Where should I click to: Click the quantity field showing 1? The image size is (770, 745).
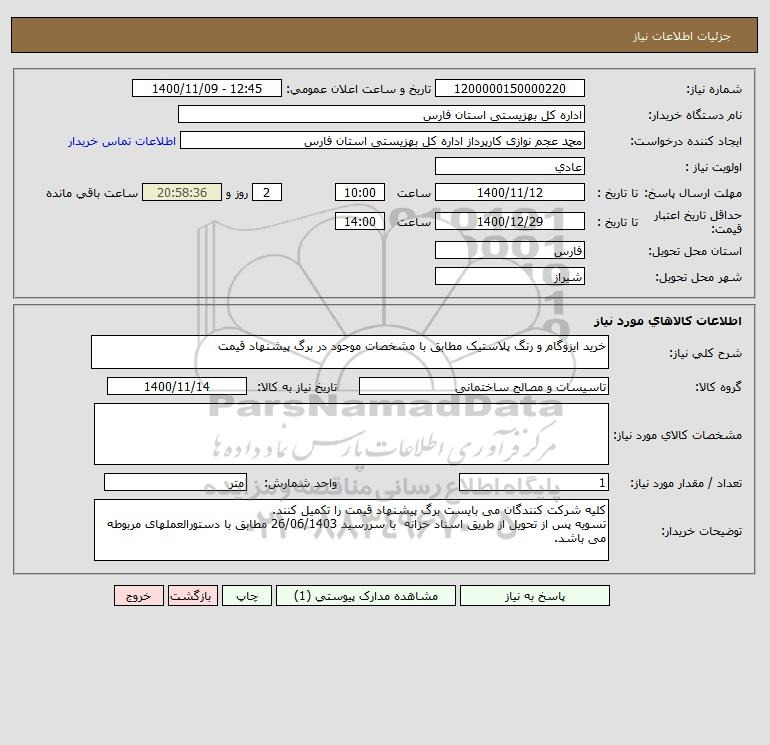click(534, 482)
